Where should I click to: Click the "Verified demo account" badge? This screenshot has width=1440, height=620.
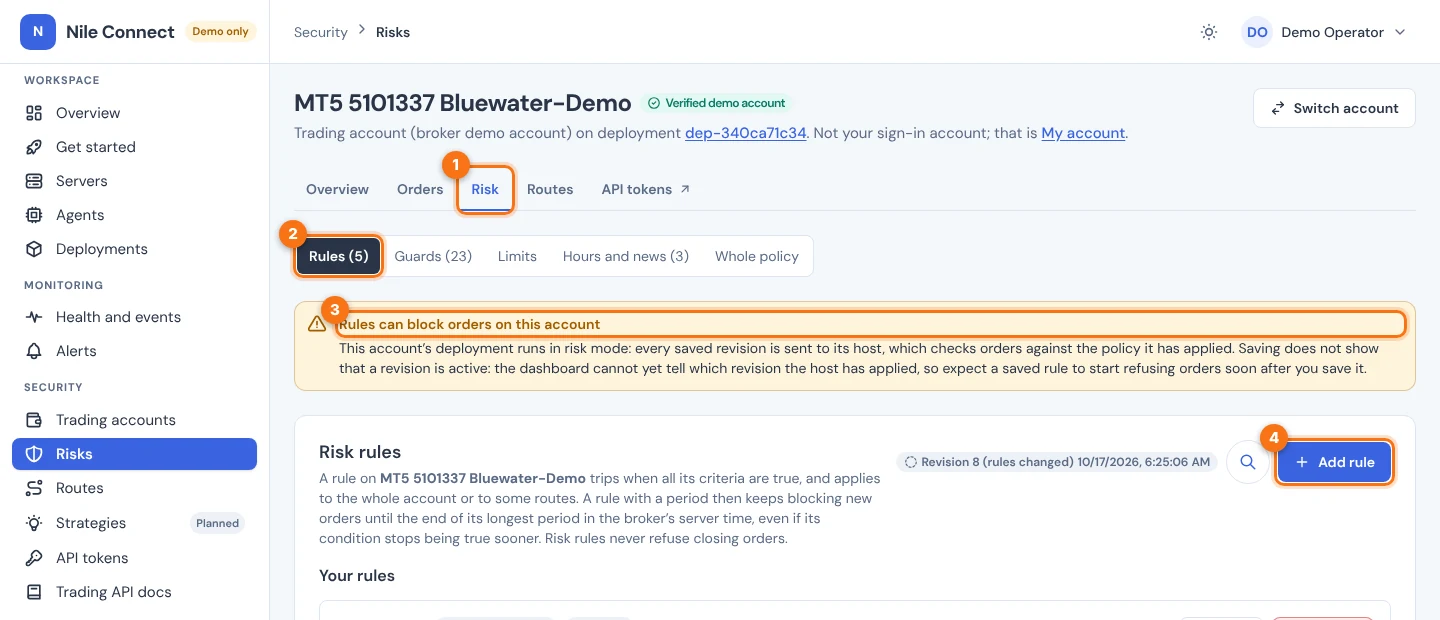point(716,103)
